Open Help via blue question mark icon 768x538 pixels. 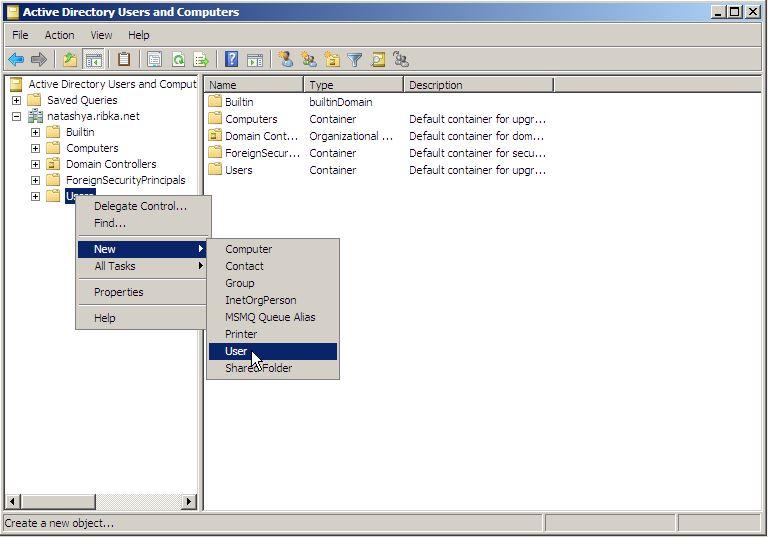point(231,60)
